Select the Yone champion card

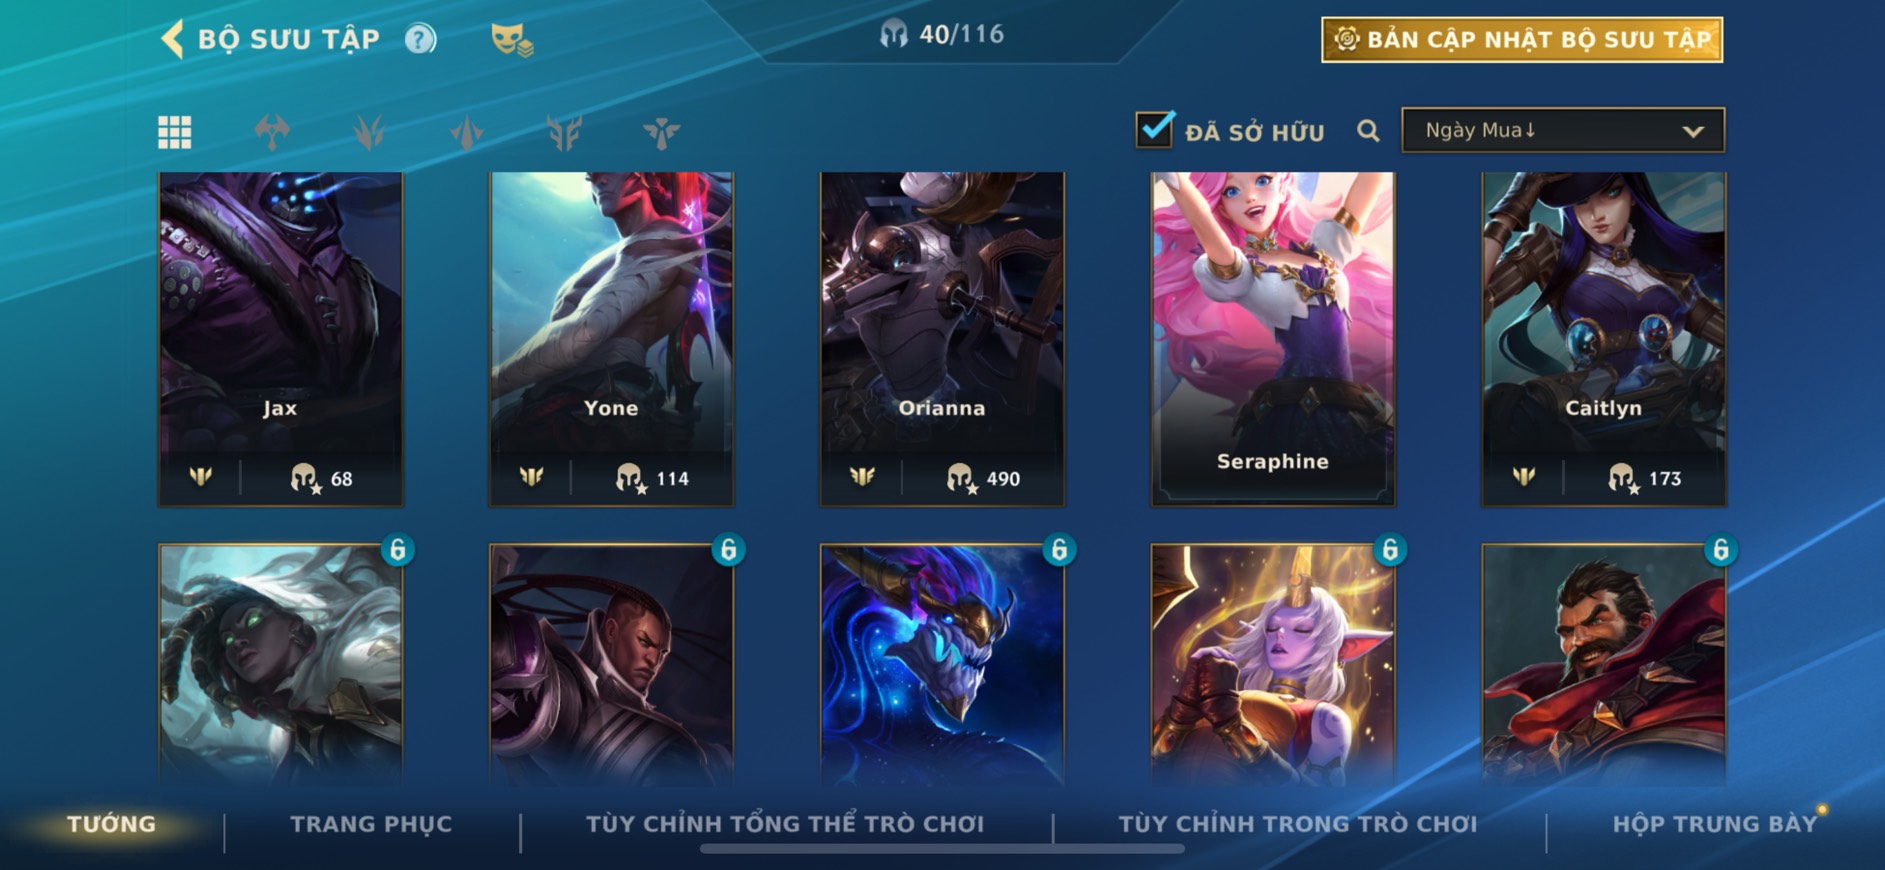[x=611, y=338]
